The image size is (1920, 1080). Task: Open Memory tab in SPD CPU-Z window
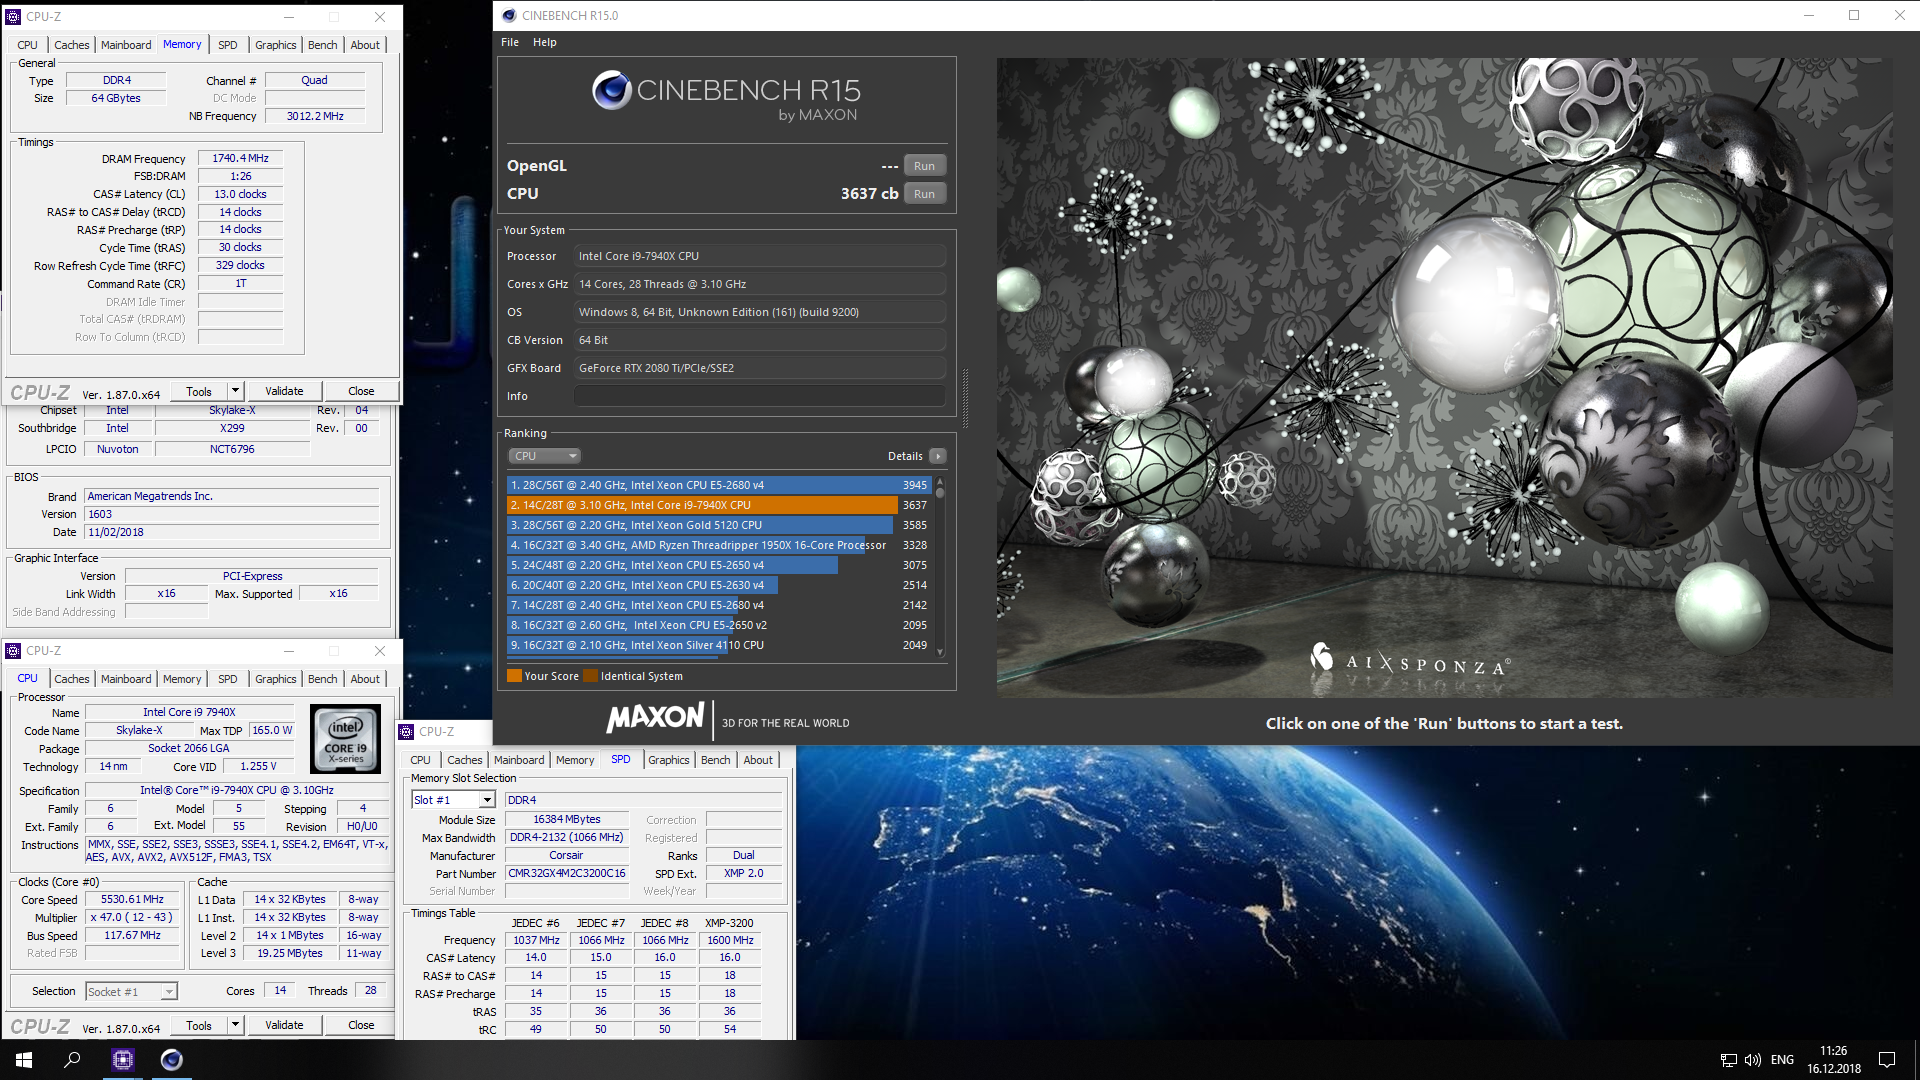[x=575, y=760]
